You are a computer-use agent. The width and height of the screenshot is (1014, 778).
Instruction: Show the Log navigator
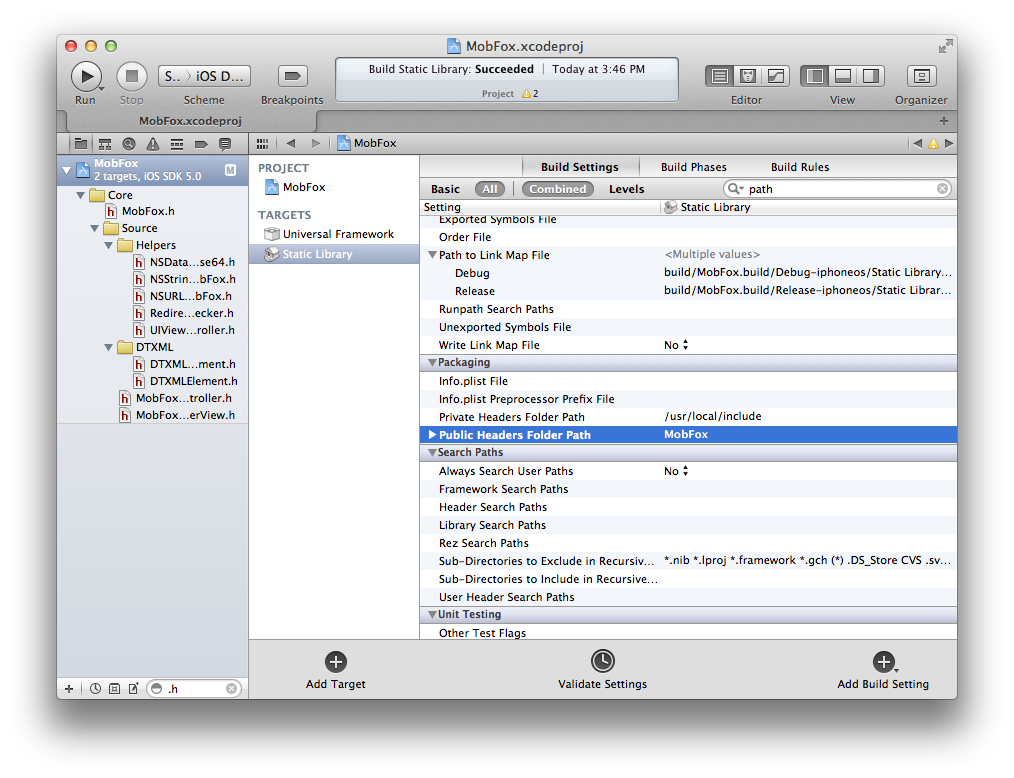point(225,144)
